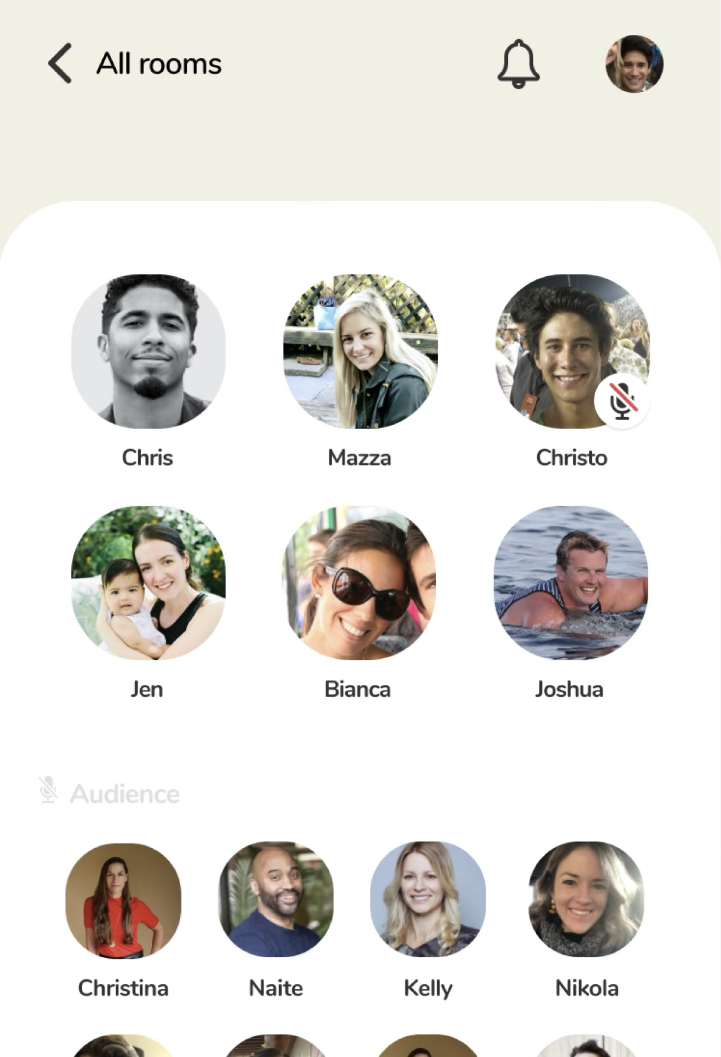View Jen's profile picture with baby
Viewport: 721px width, 1057px height.
148,583
